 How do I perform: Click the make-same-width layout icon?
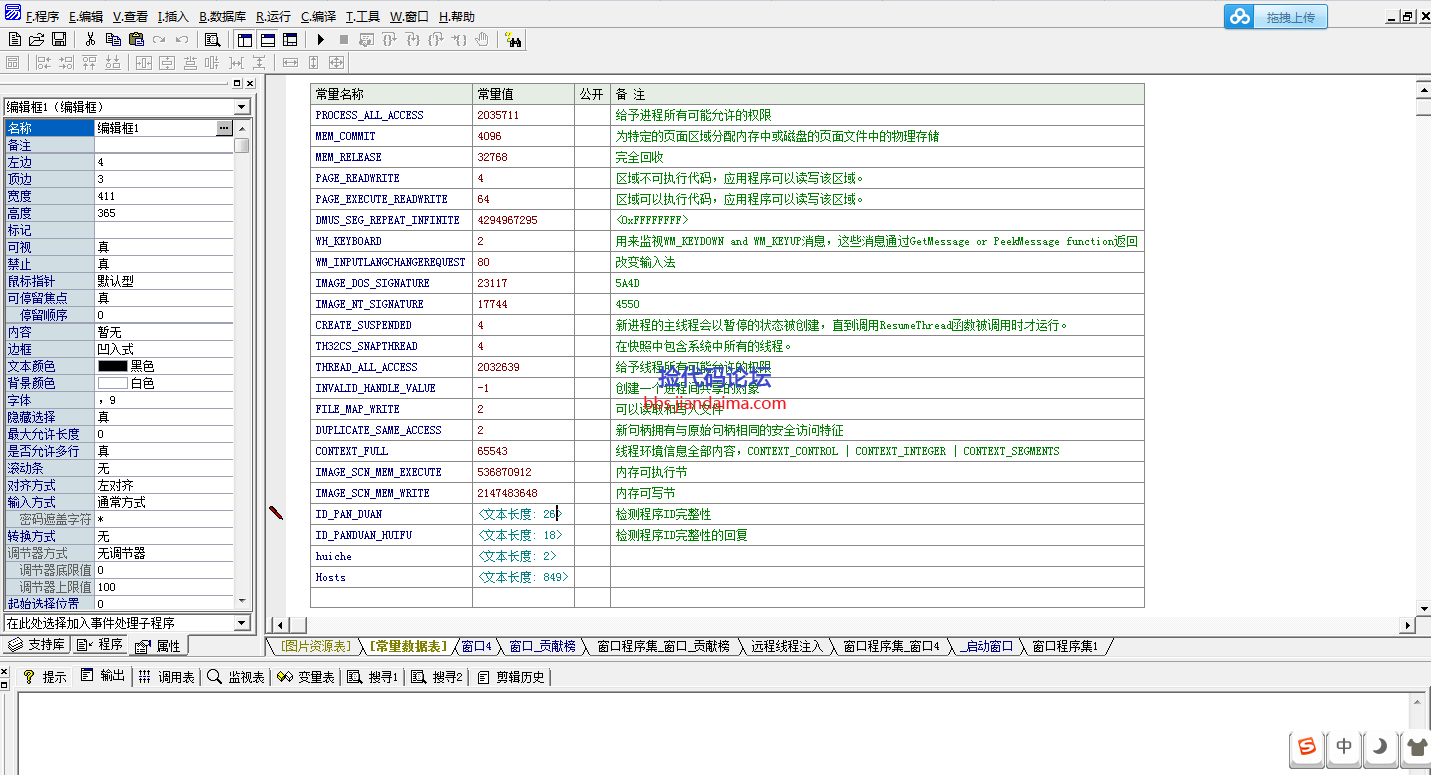coord(290,63)
